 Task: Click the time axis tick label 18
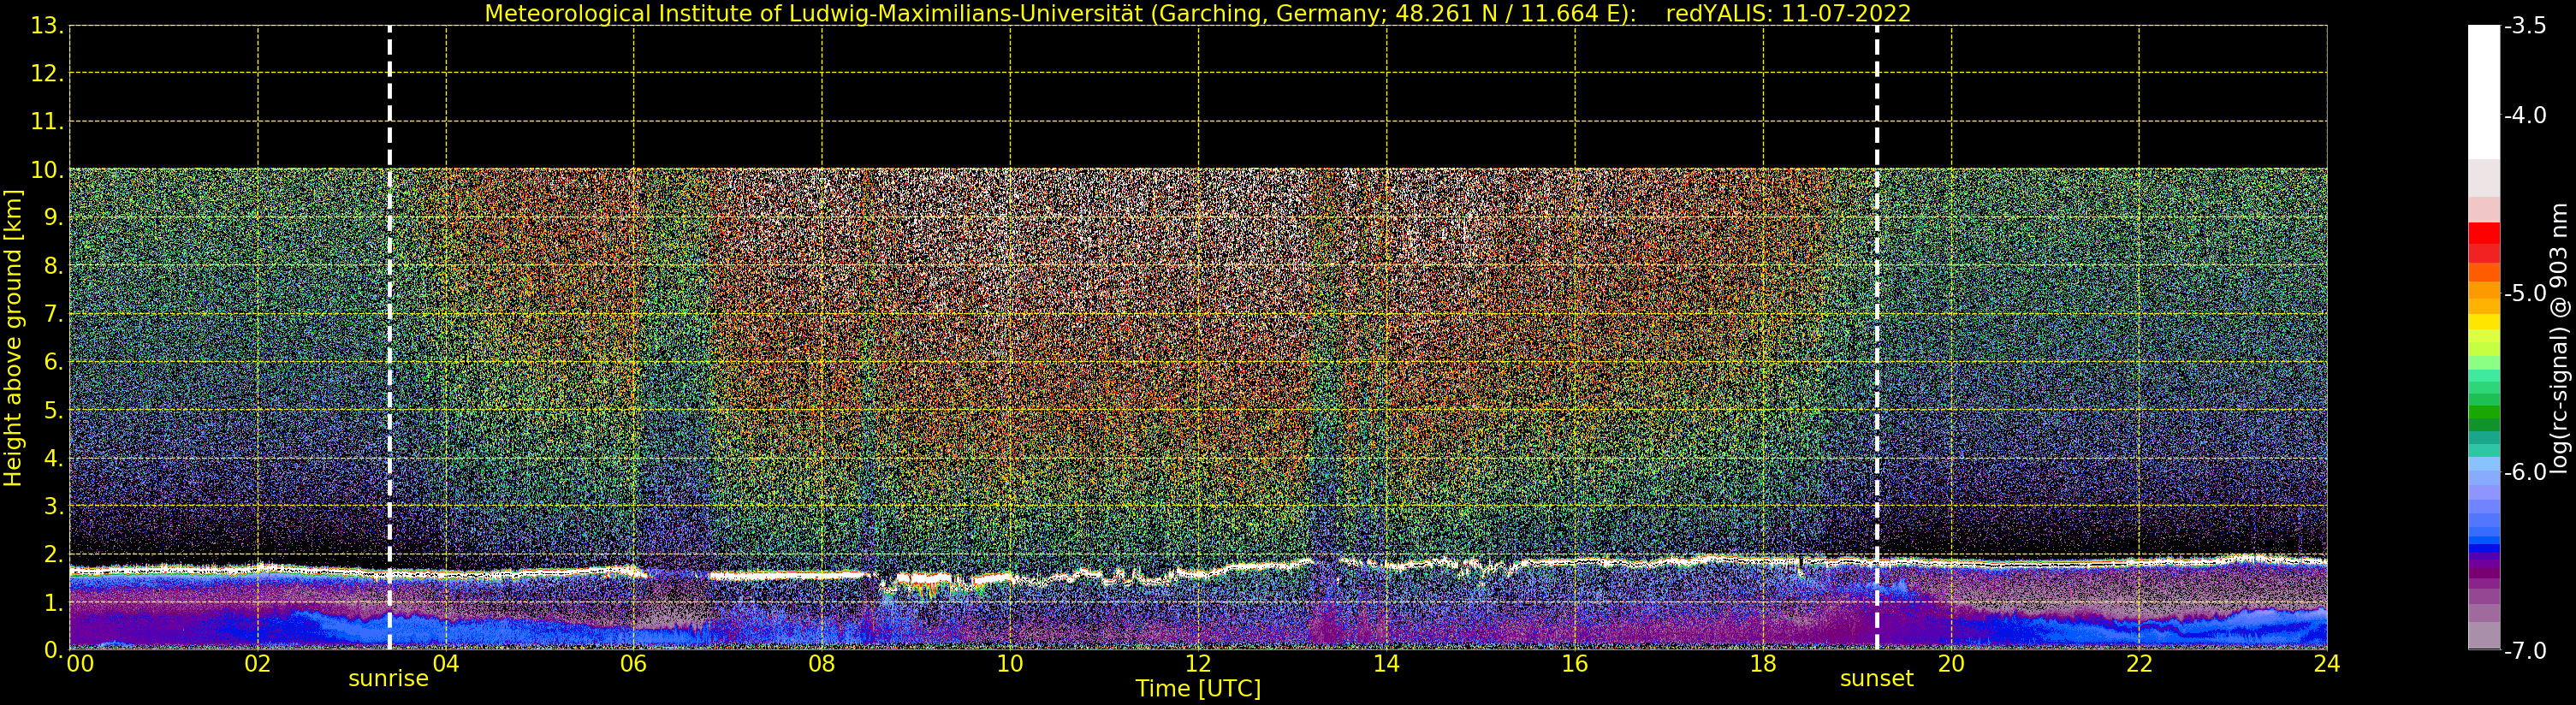click(x=1763, y=664)
